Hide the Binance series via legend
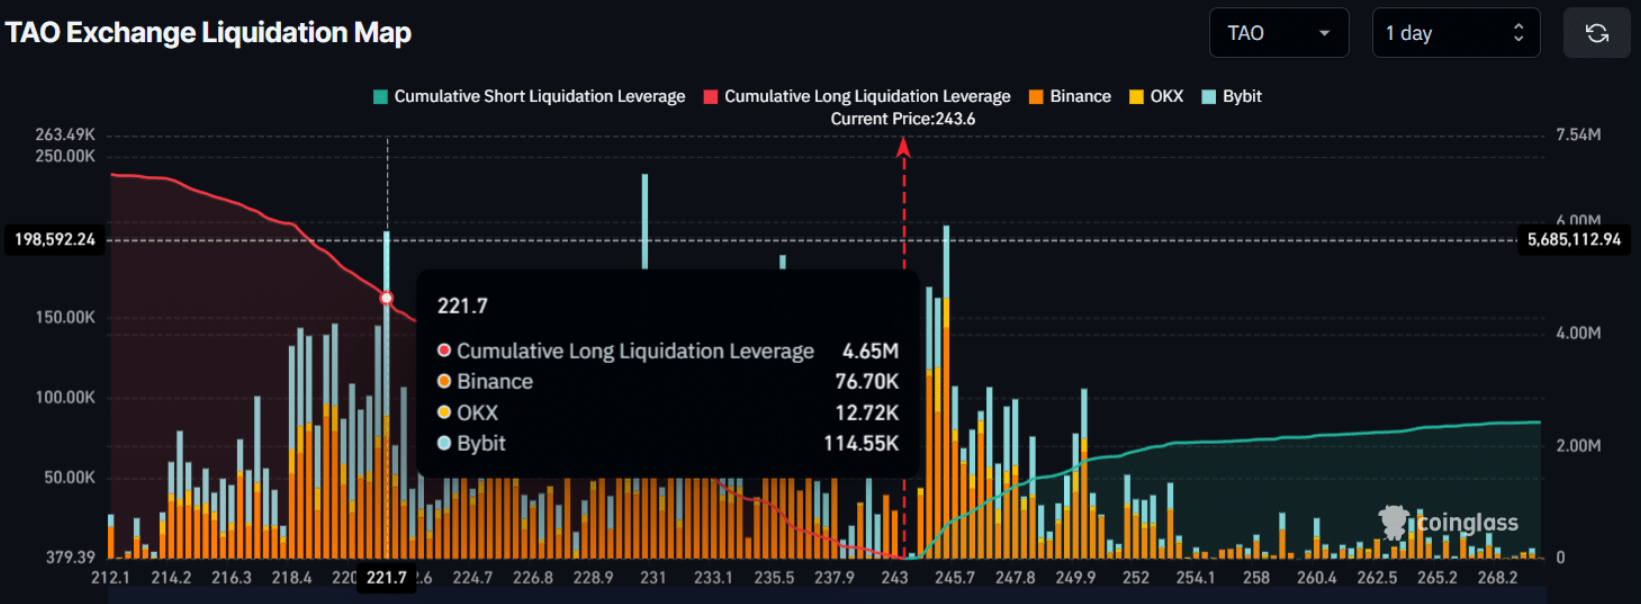Viewport: 1641px width, 604px height. [x=1070, y=96]
